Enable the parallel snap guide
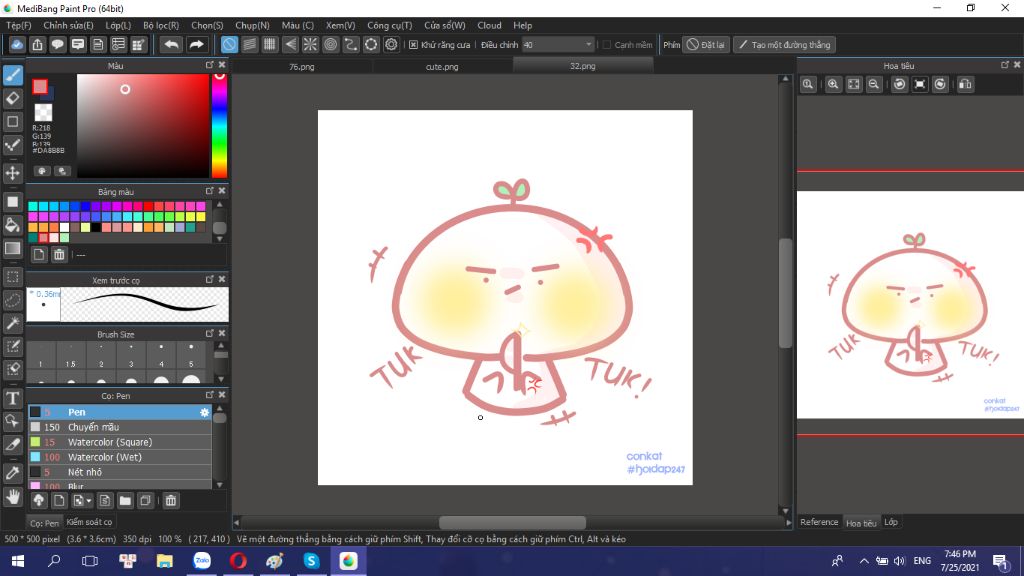The height and width of the screenshot is (576, 1024). [x=249, y=44]
